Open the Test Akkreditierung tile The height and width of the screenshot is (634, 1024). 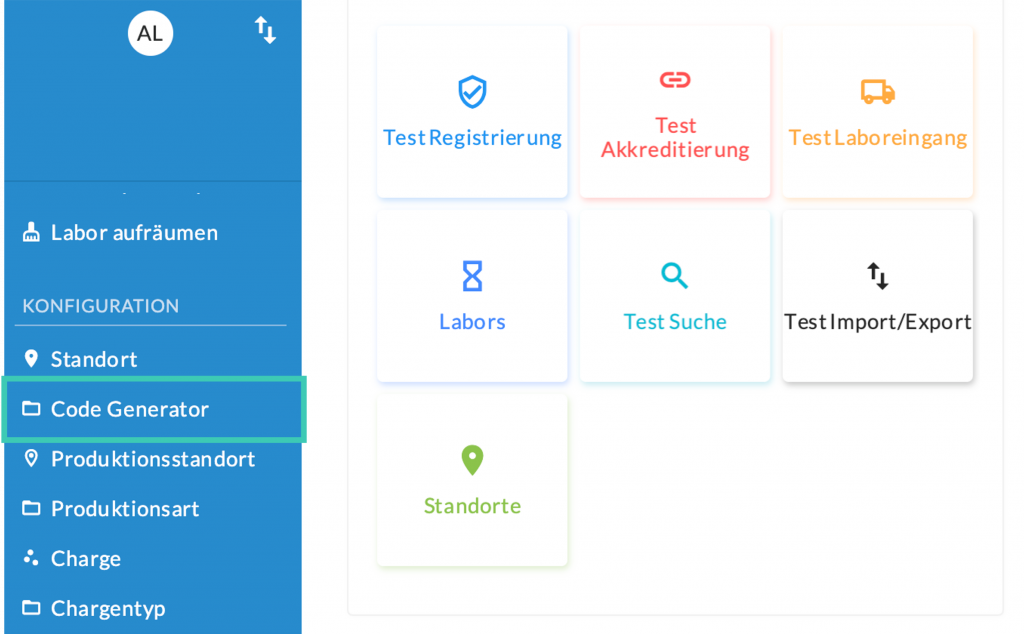(675, 137)
